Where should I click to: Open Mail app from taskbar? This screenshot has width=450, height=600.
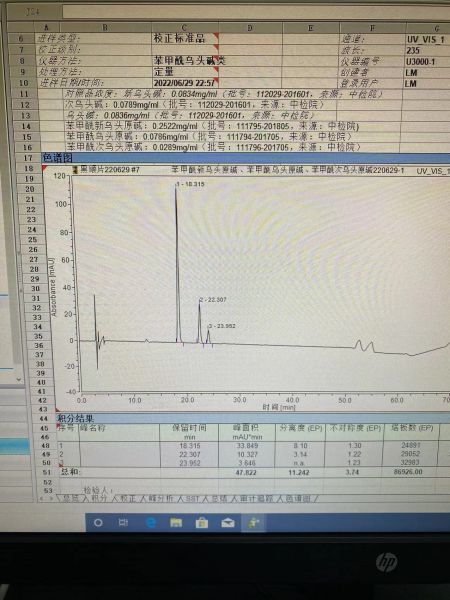click(228, 523)
